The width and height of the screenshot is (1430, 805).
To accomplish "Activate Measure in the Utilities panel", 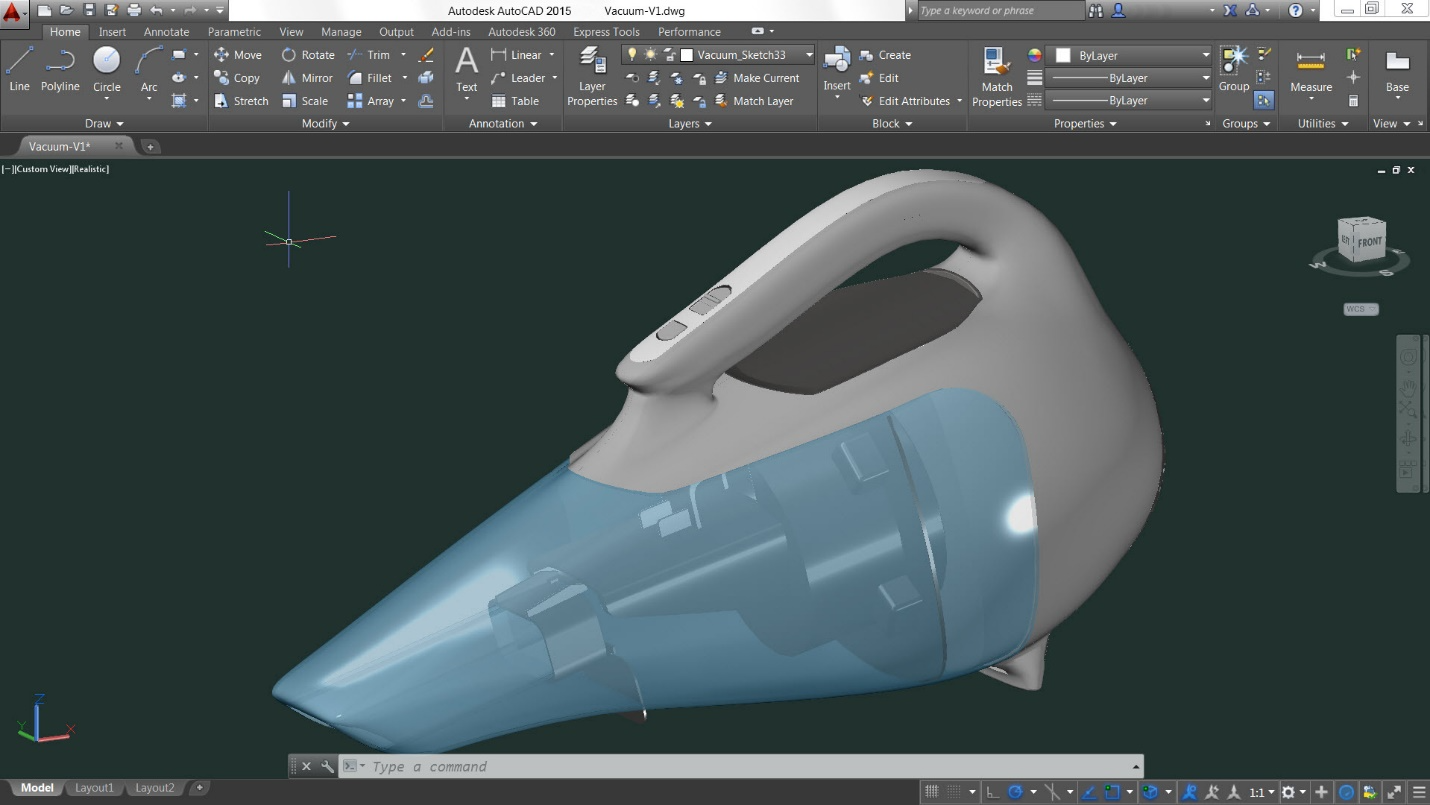I will [x=1310, y=70].
